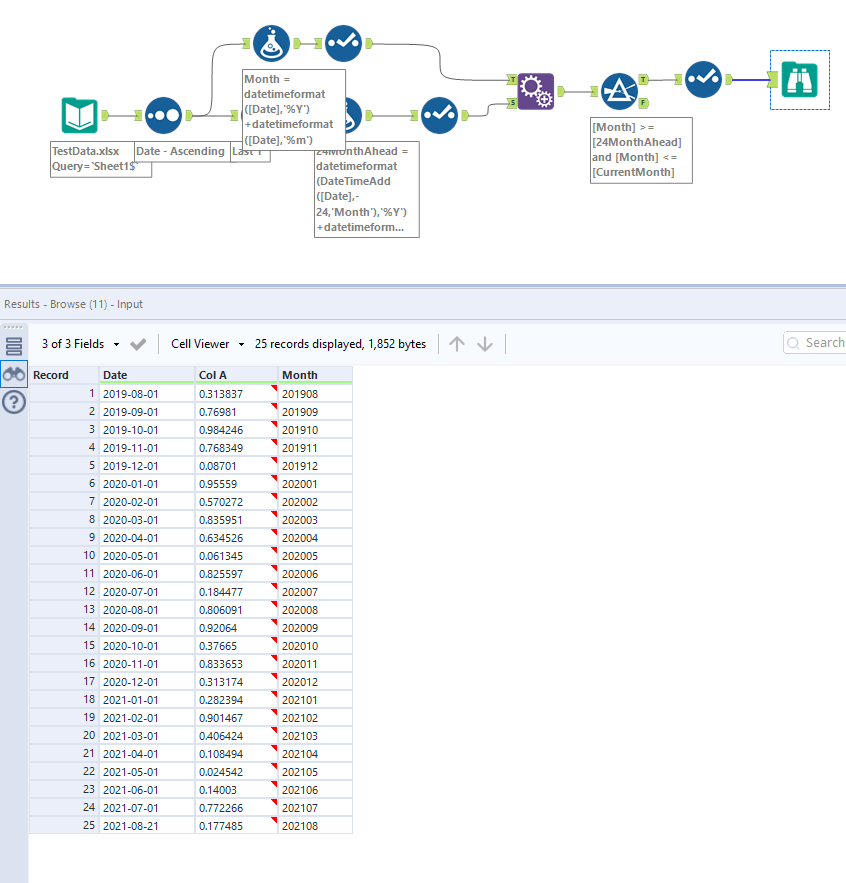
Task: Click the Month formula annotation box
Action: pyautogui.click(x=293, y=109)
